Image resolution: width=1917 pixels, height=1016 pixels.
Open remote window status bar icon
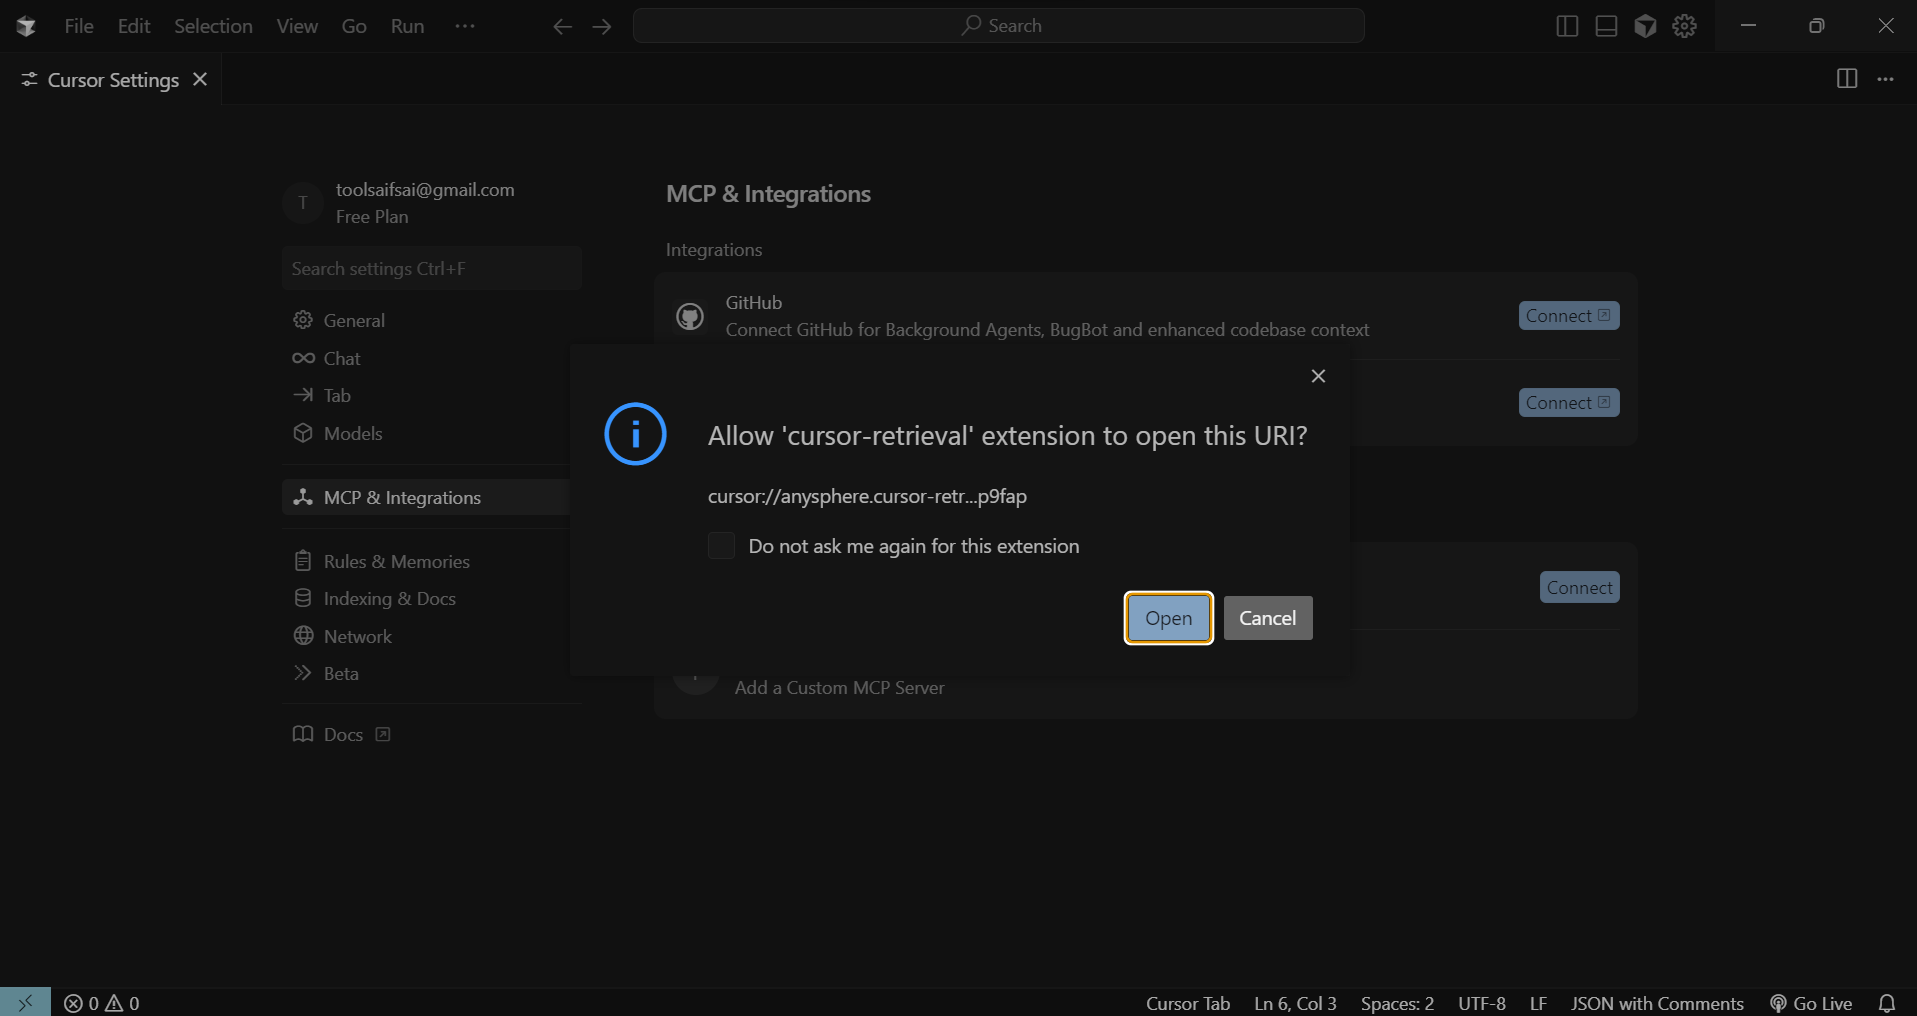[x=25, y=1002]
